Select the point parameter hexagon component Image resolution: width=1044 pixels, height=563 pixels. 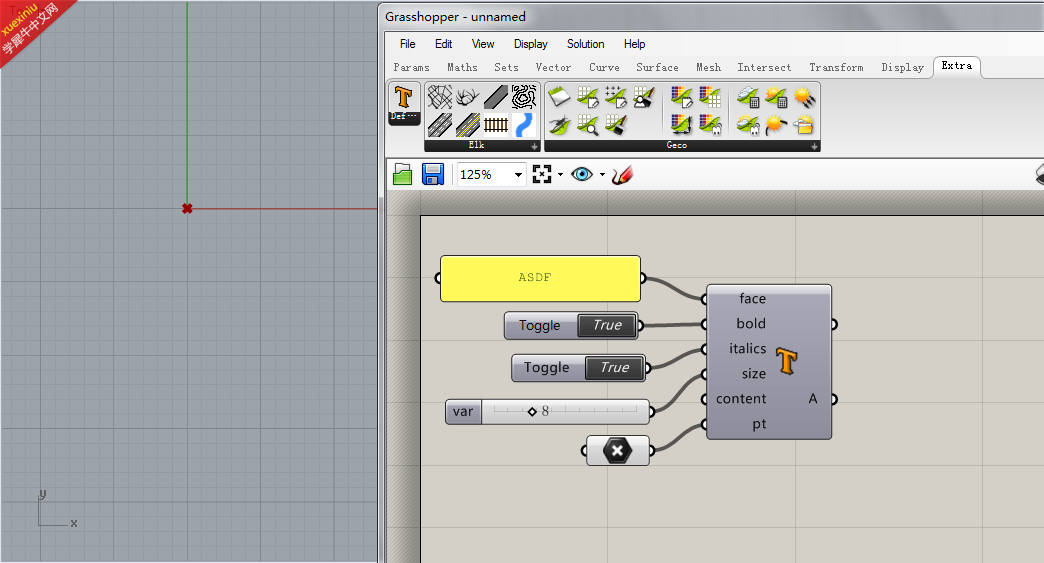coord(617,451)
